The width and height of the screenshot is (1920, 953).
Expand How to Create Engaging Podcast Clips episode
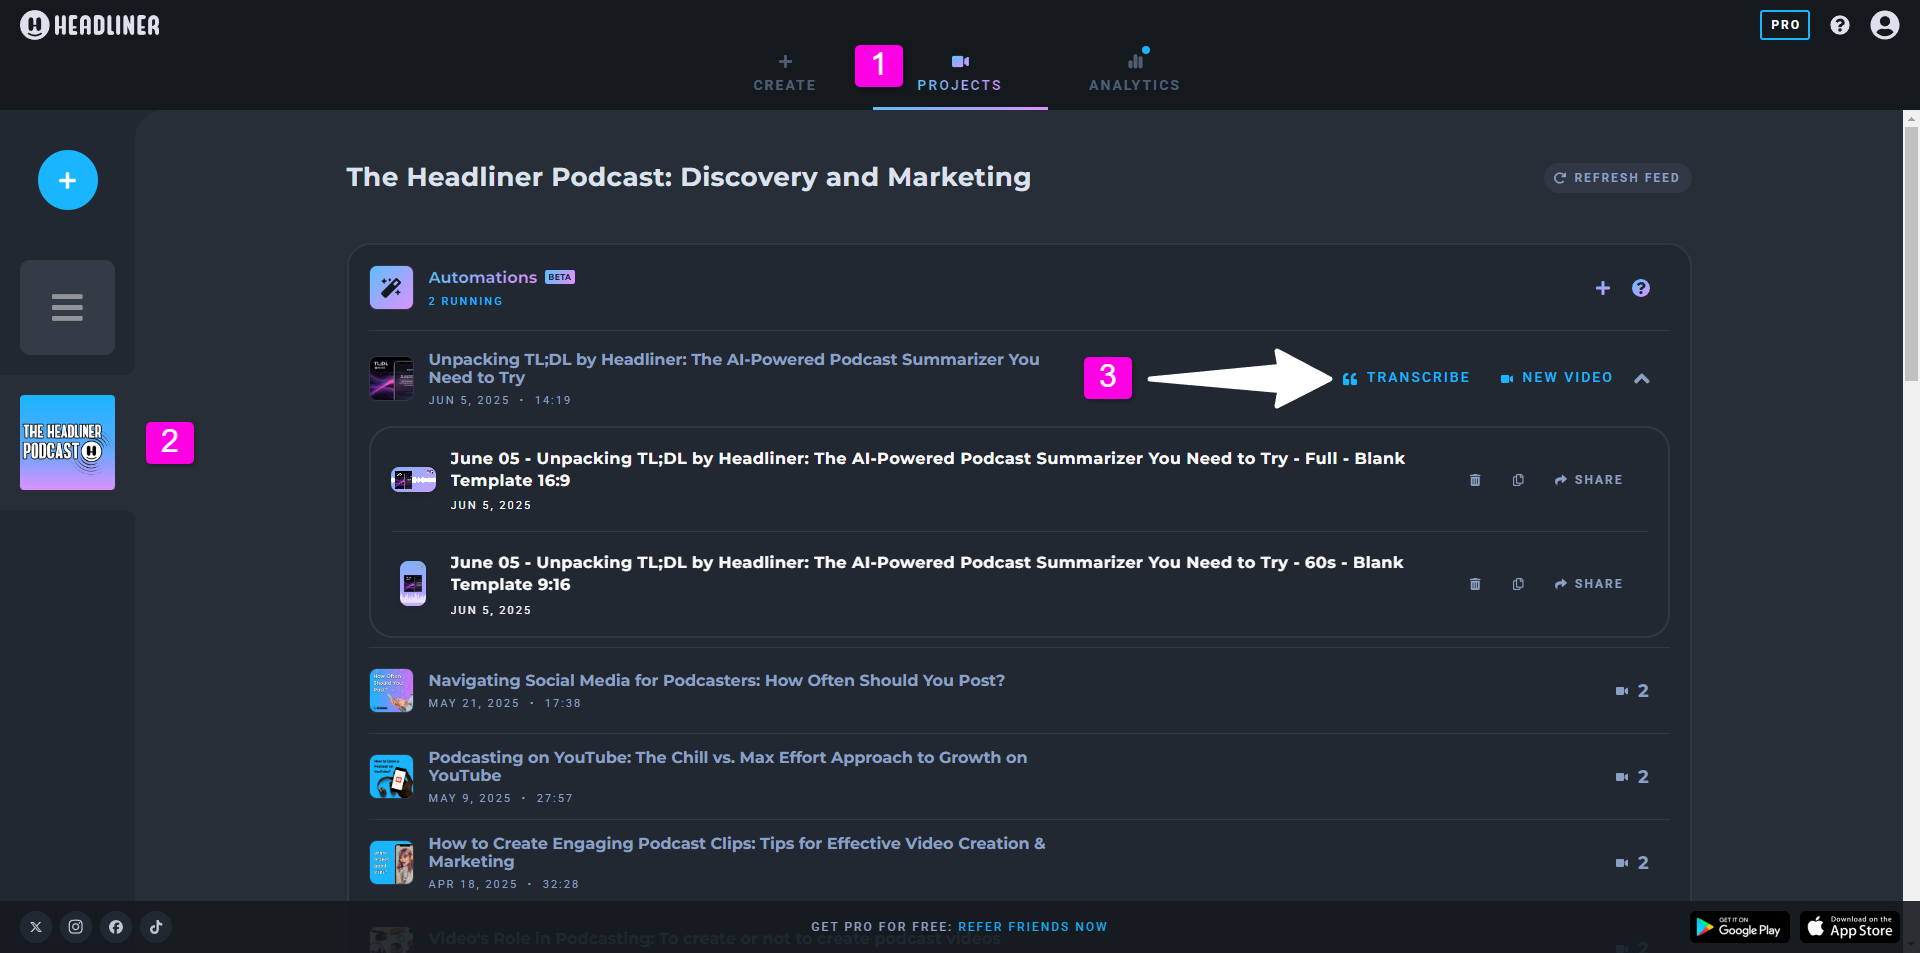coord(736,852)
